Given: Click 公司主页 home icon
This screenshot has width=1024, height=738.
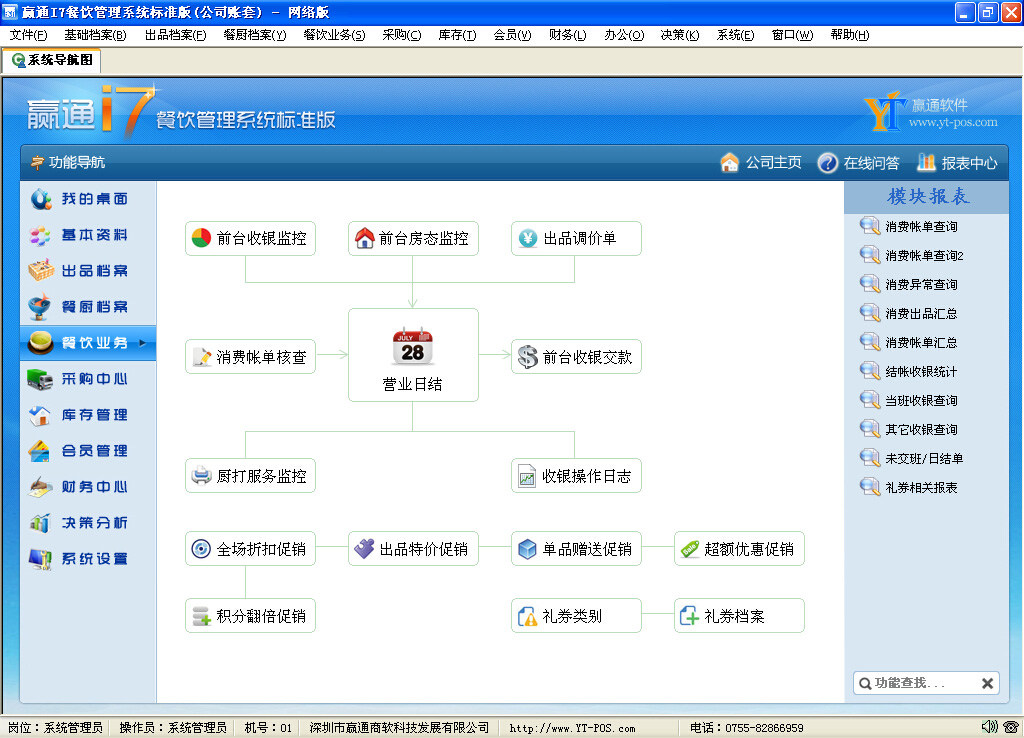Looking at the screenshot, I should 729,162.
